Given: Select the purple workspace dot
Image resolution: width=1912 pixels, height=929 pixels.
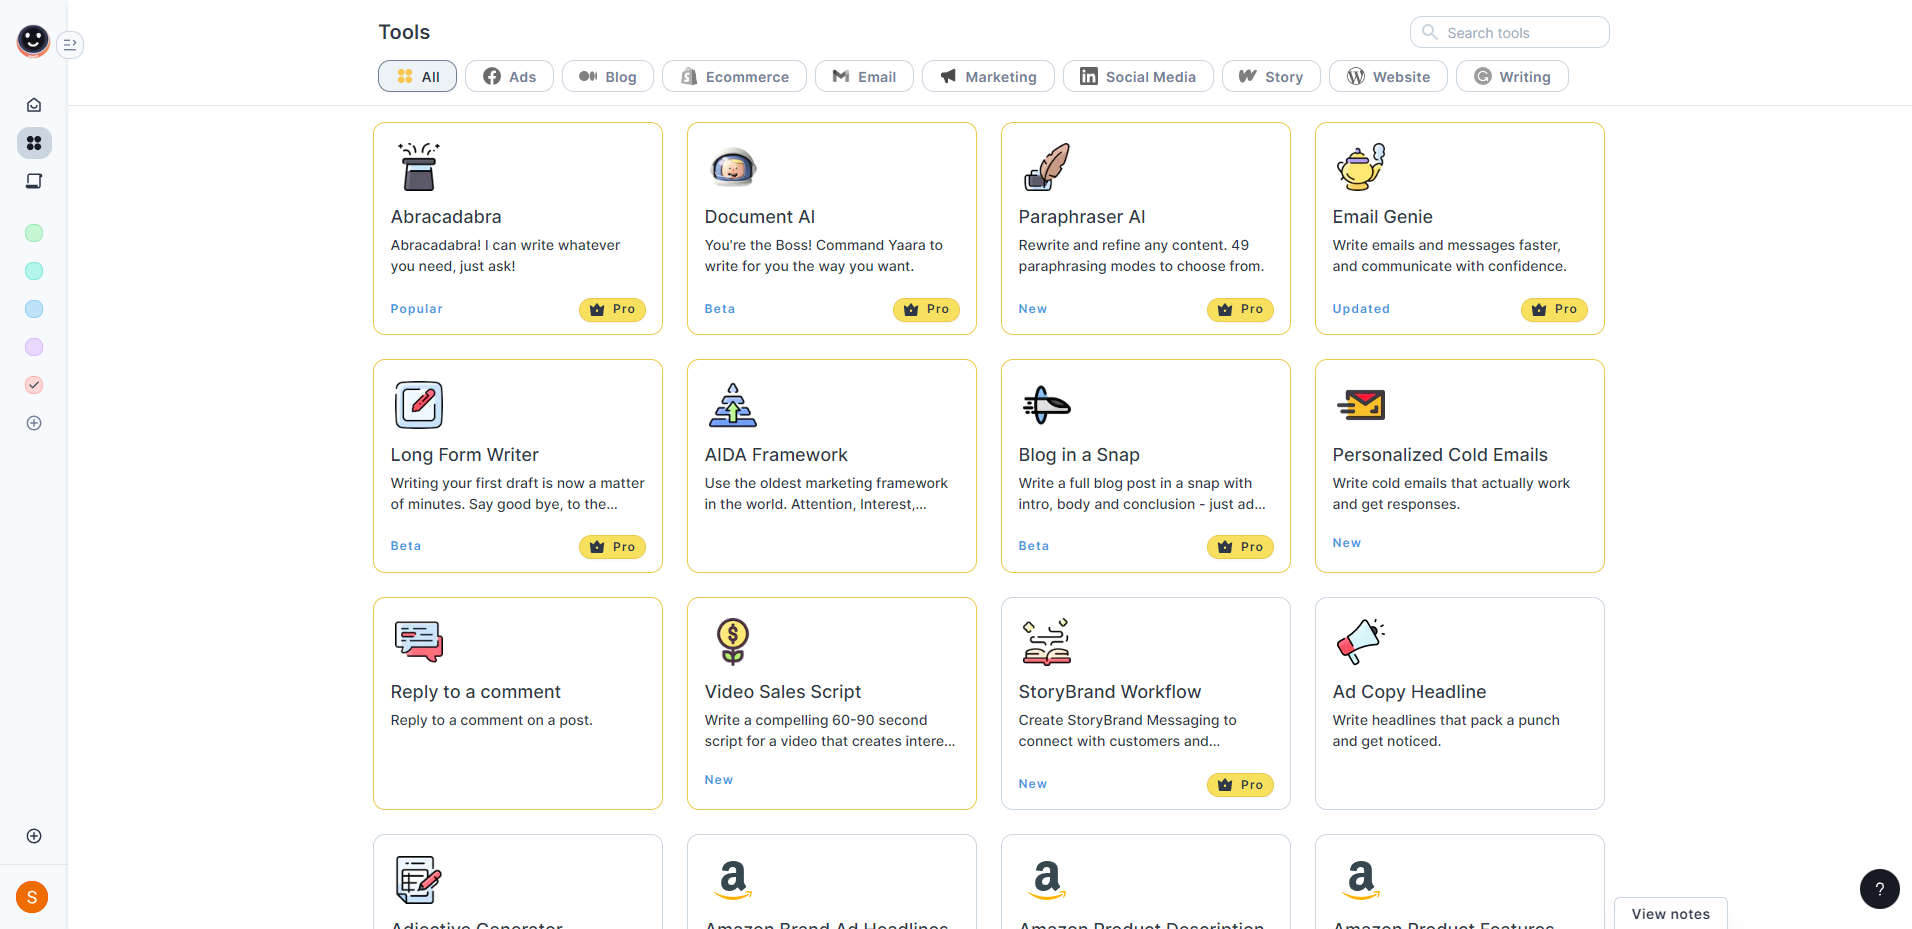Looking at the screenshot, I should tap(34, 347).
